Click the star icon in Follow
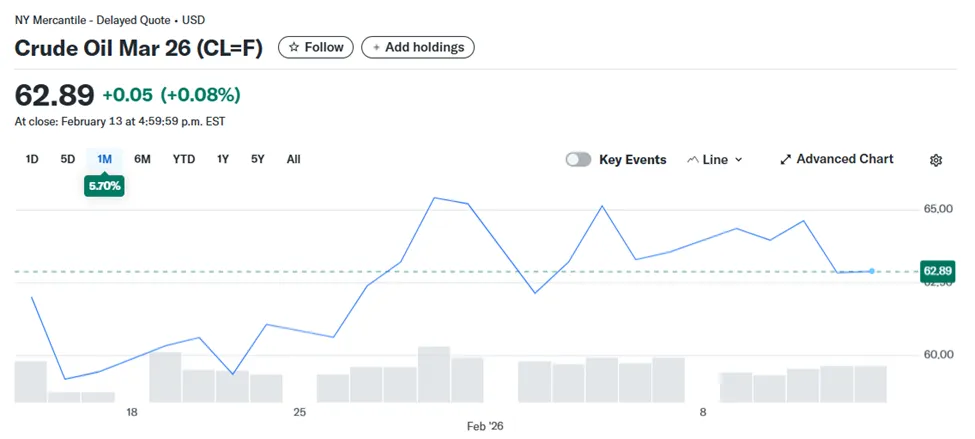The width and height of the screenshot is (975, 439). pyautogui.click(x=294, y=47)
